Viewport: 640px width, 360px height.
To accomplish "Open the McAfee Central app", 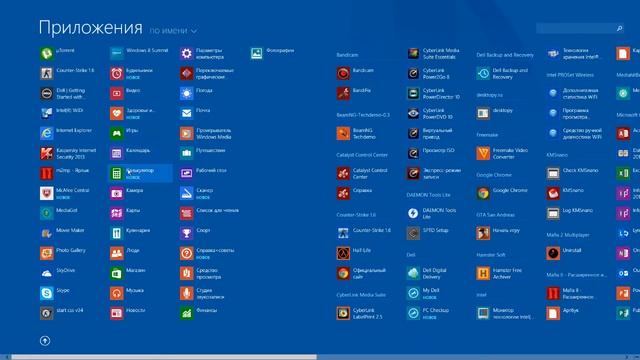I will tap(65, 193).
